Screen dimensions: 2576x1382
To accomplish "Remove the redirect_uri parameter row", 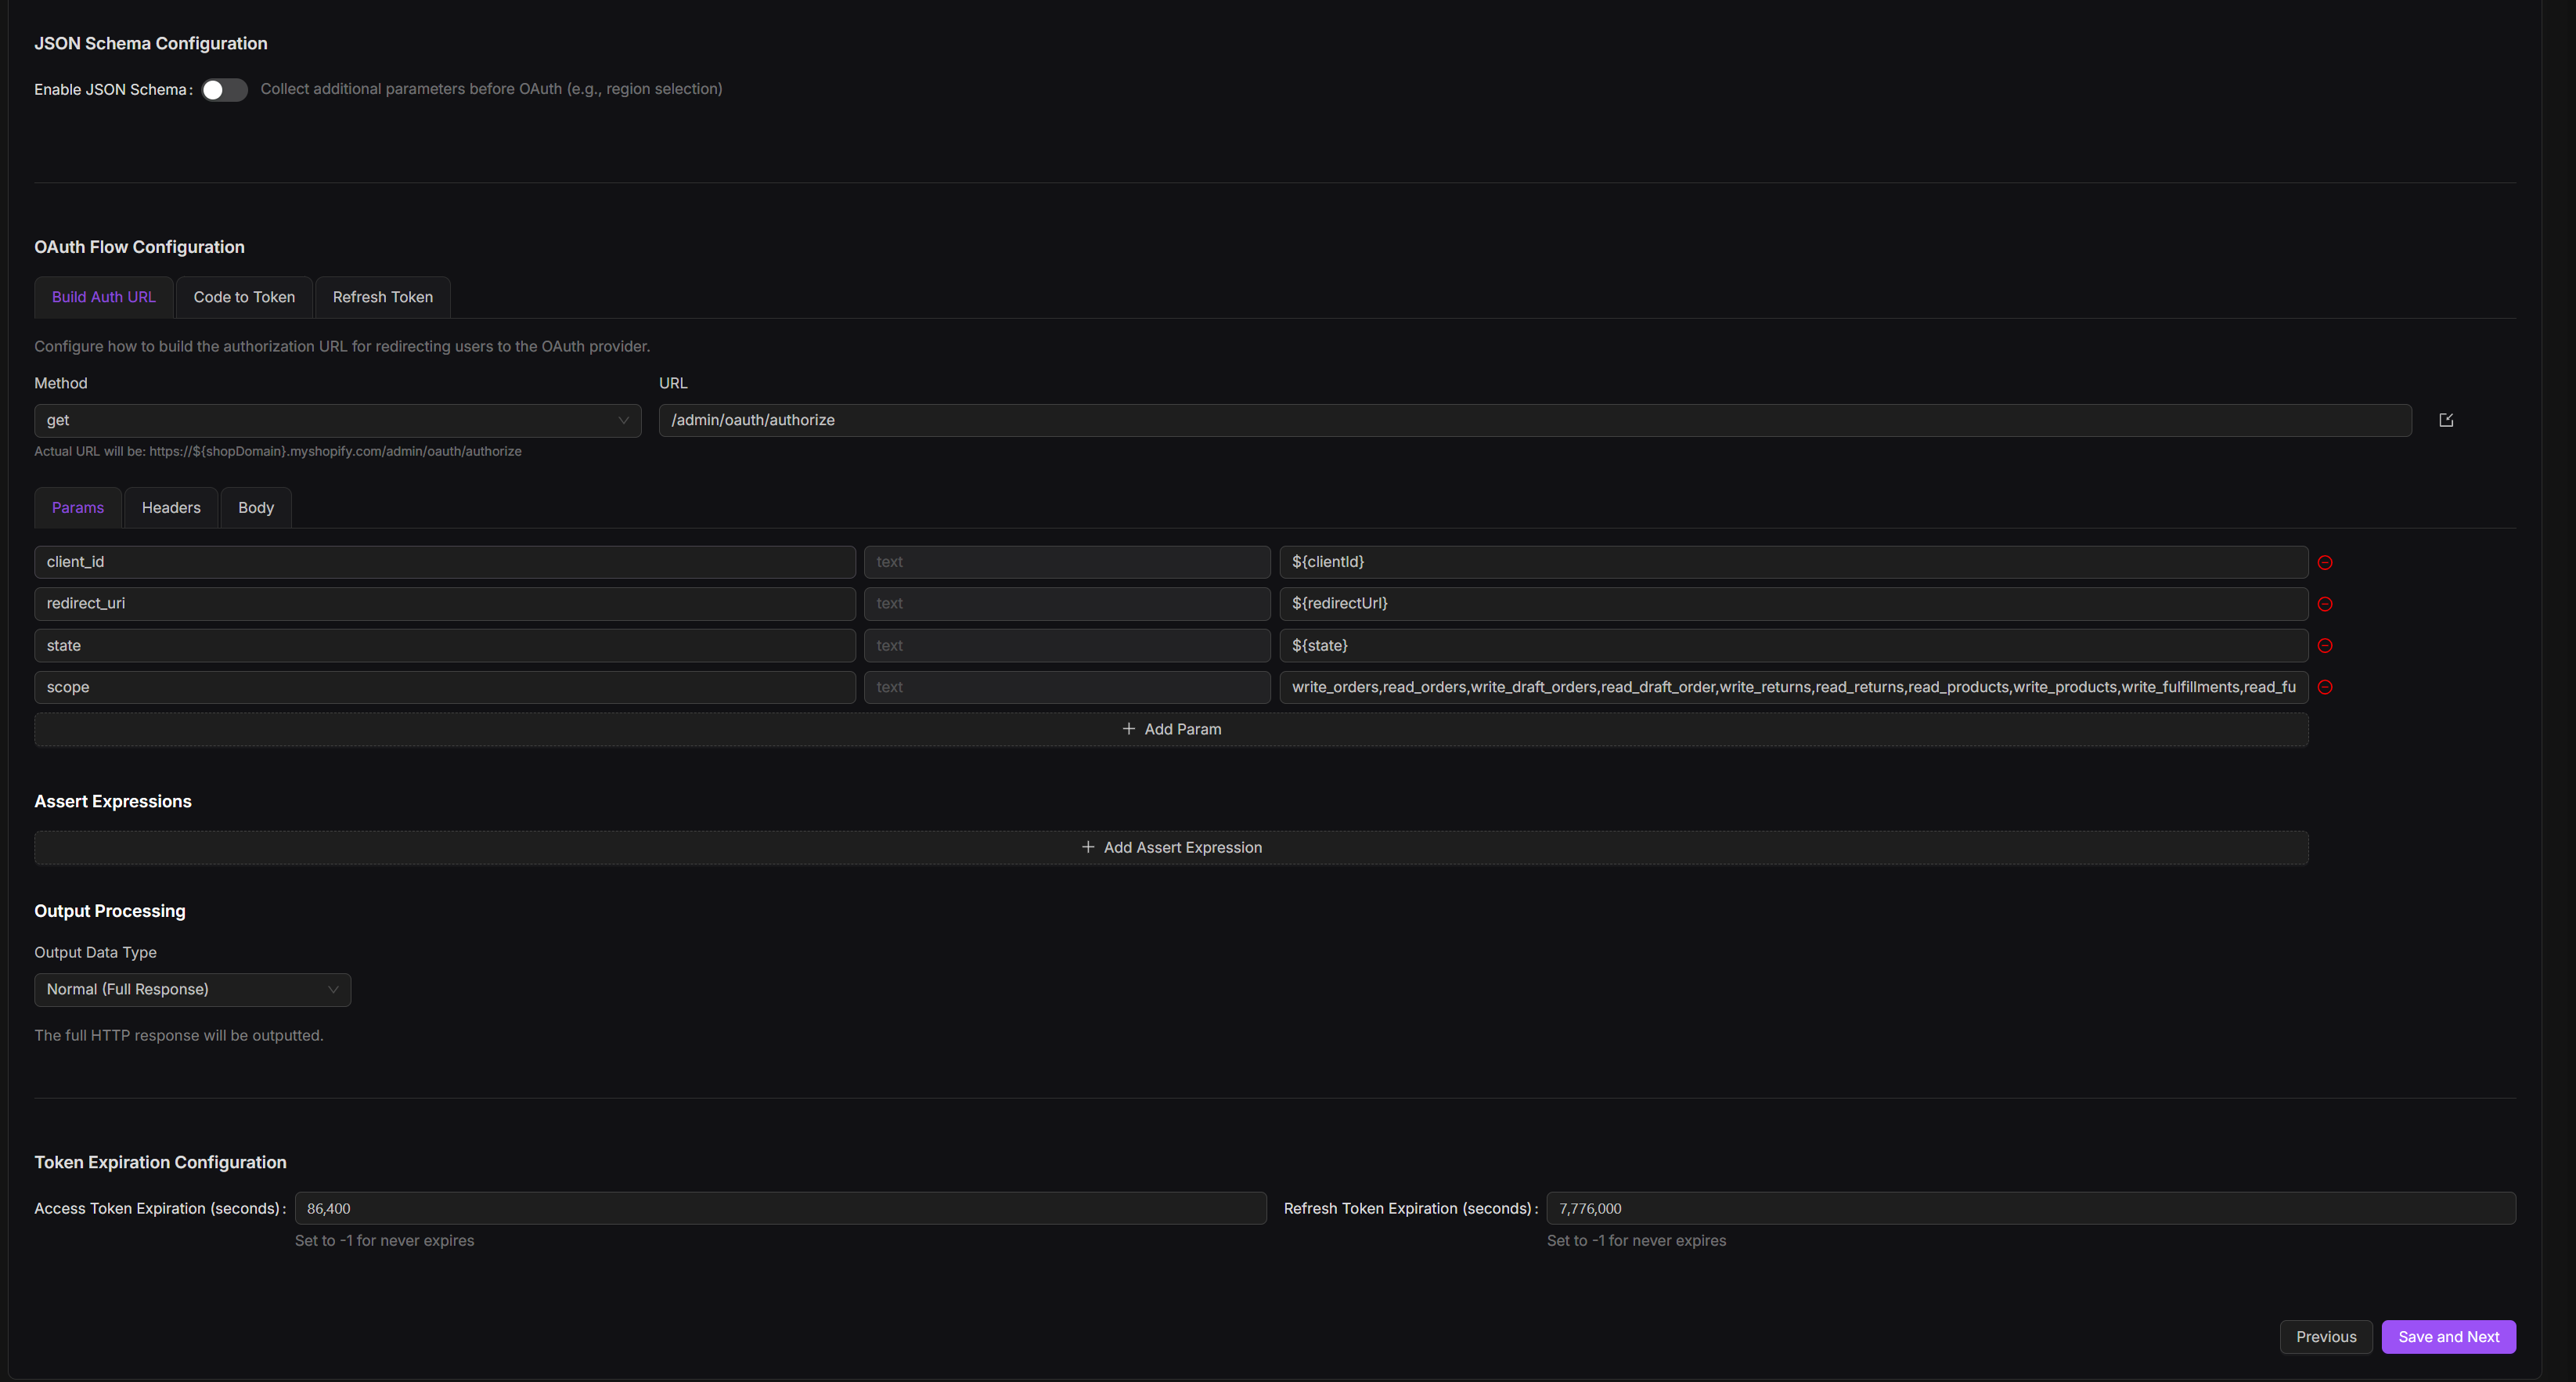I will coord(2325,603).
